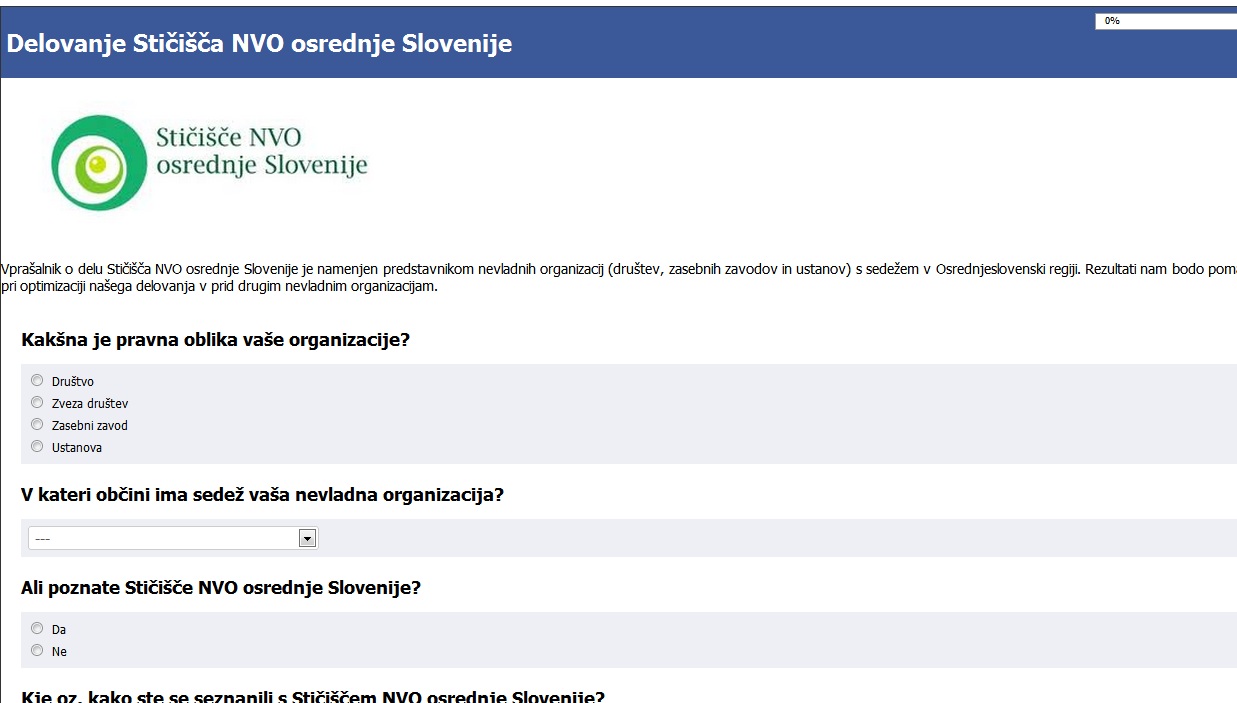Image resolution: width=1237 pixels, height=703 pixels.
Task: Choose the Zveza društev option
Action: tap(37, 402)
